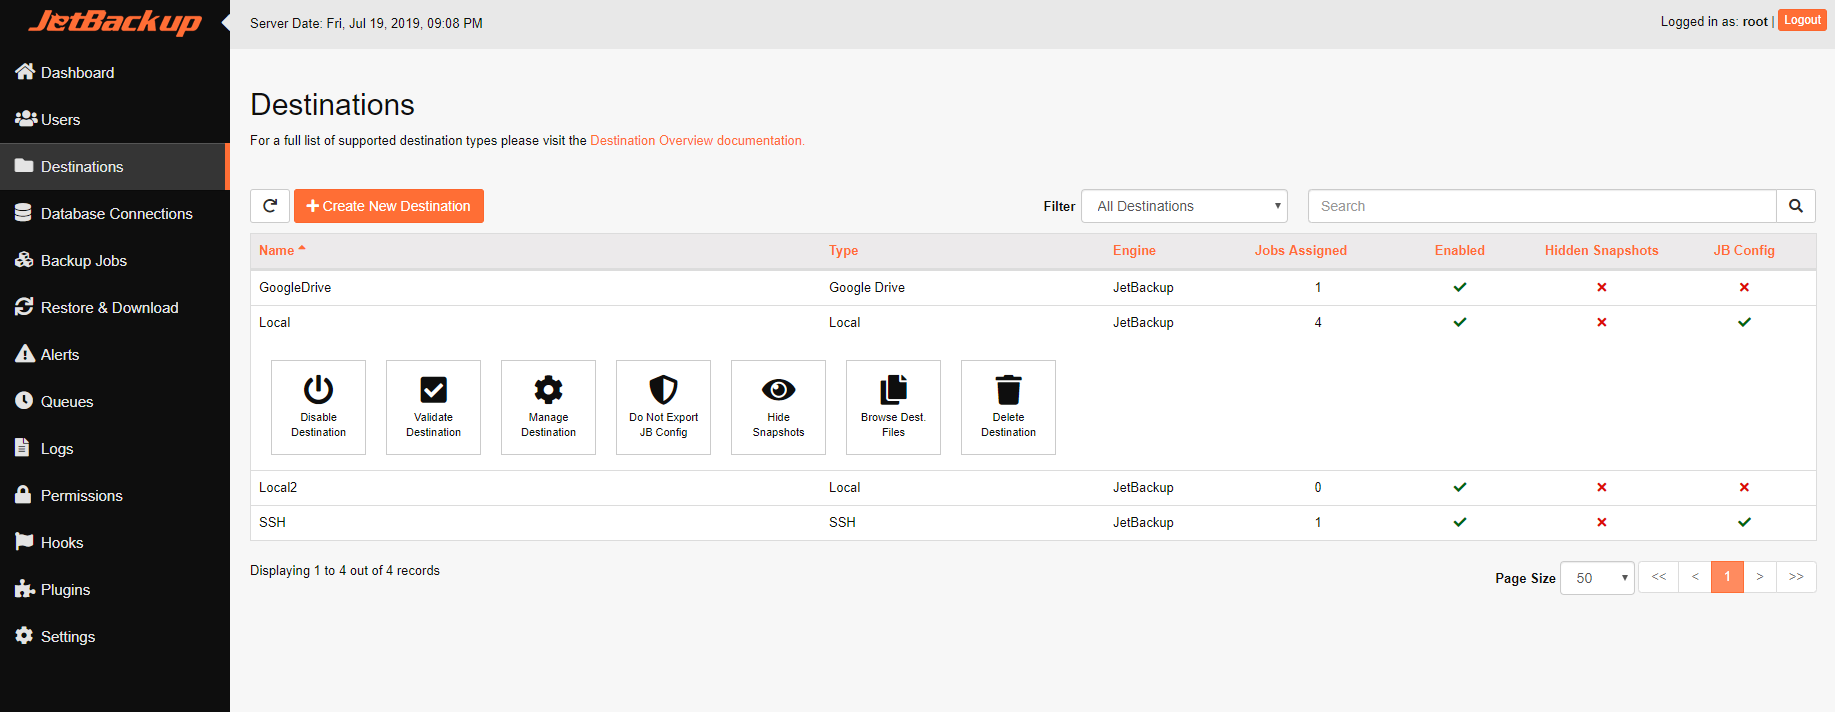
Task: Click the JetBackup logo
Action: click(x=115, y=22)
